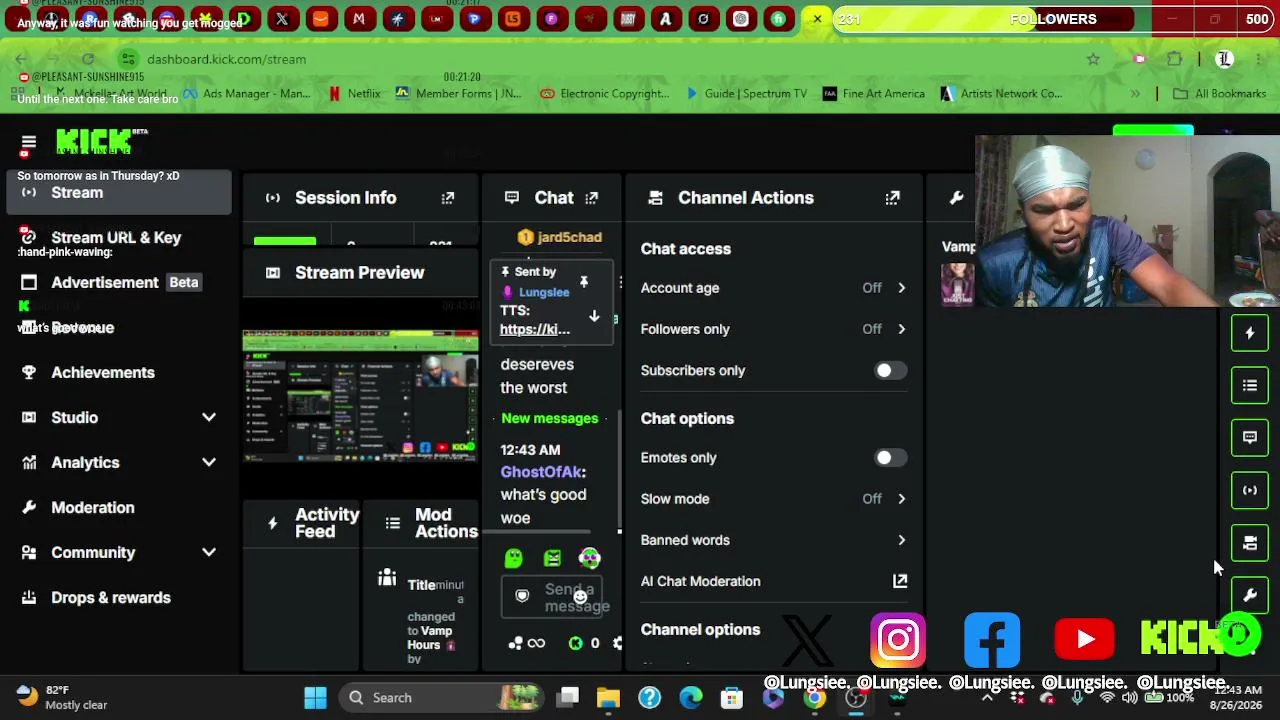Click Lungslee username in pinned message
This screenshot has width=1280, height=720.
(x=544, y=292)
